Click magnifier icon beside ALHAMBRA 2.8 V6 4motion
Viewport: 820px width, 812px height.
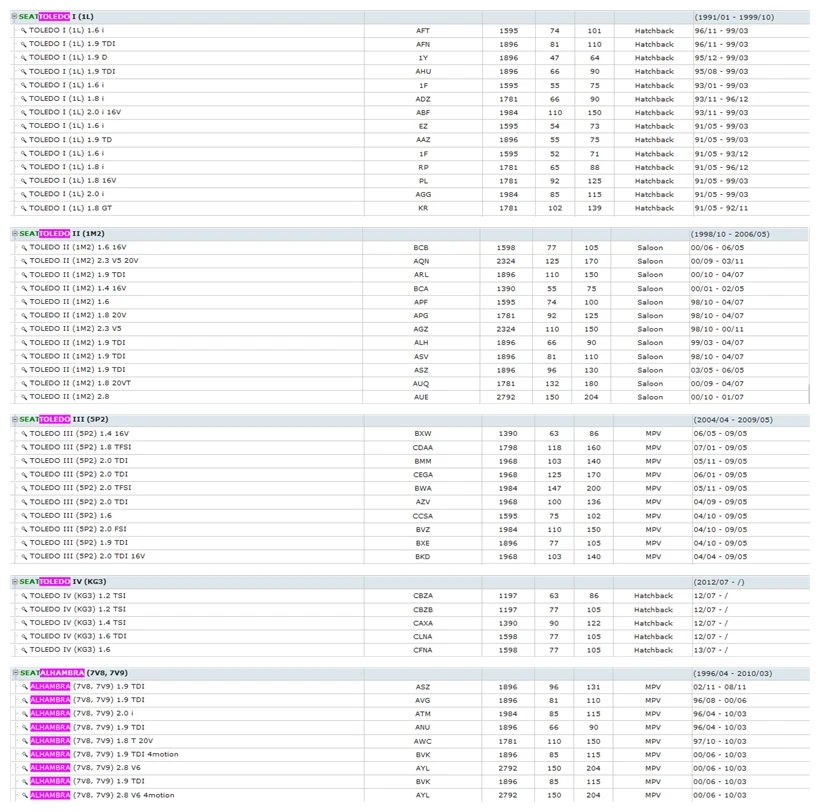point(25,796)
